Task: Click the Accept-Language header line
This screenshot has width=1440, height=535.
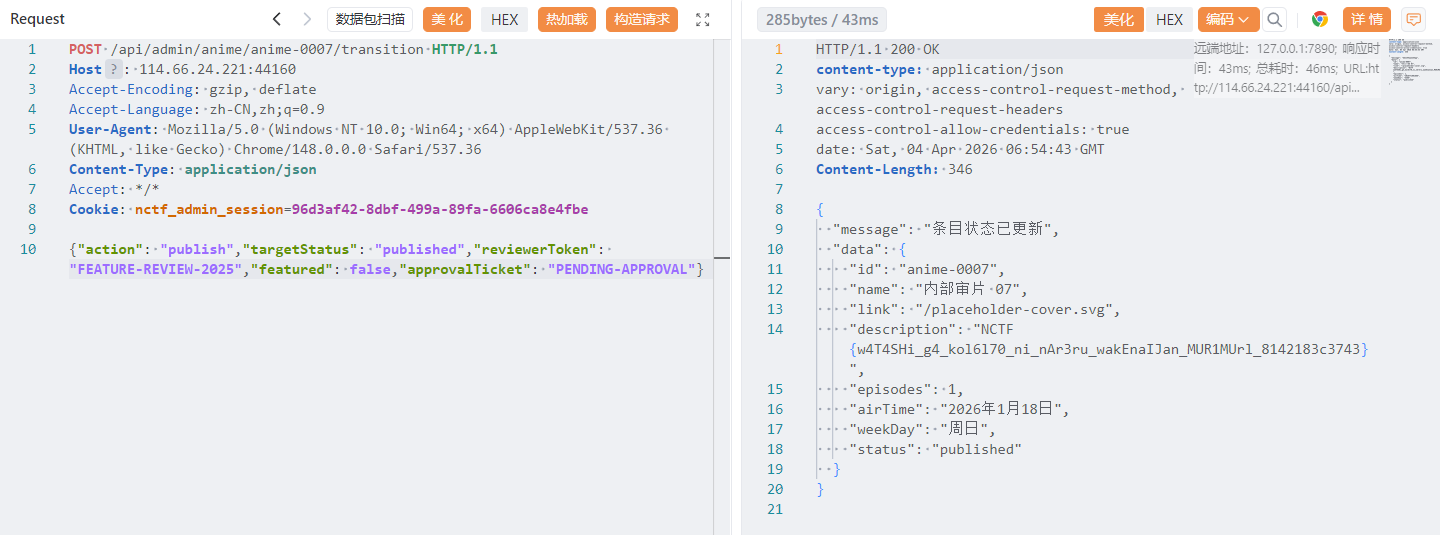Action: point(197,109)
